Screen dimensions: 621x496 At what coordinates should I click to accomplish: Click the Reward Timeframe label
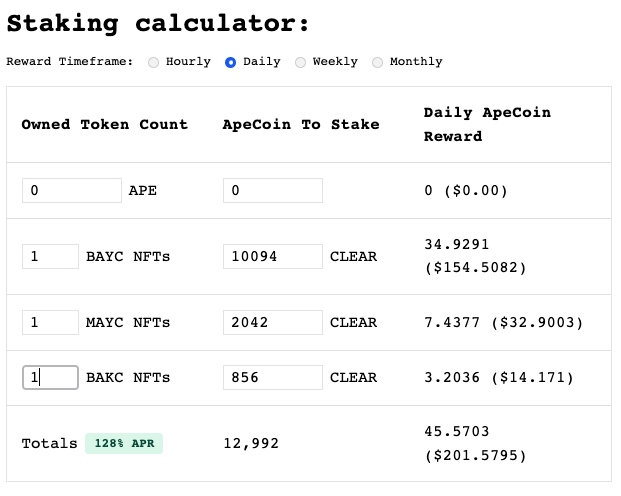[70, 62]
